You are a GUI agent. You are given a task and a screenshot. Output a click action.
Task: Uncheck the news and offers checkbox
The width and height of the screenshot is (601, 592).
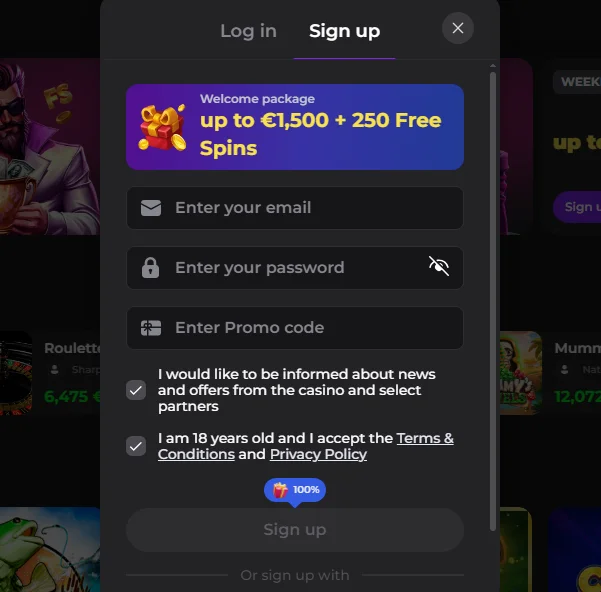[x=136, y=390]
